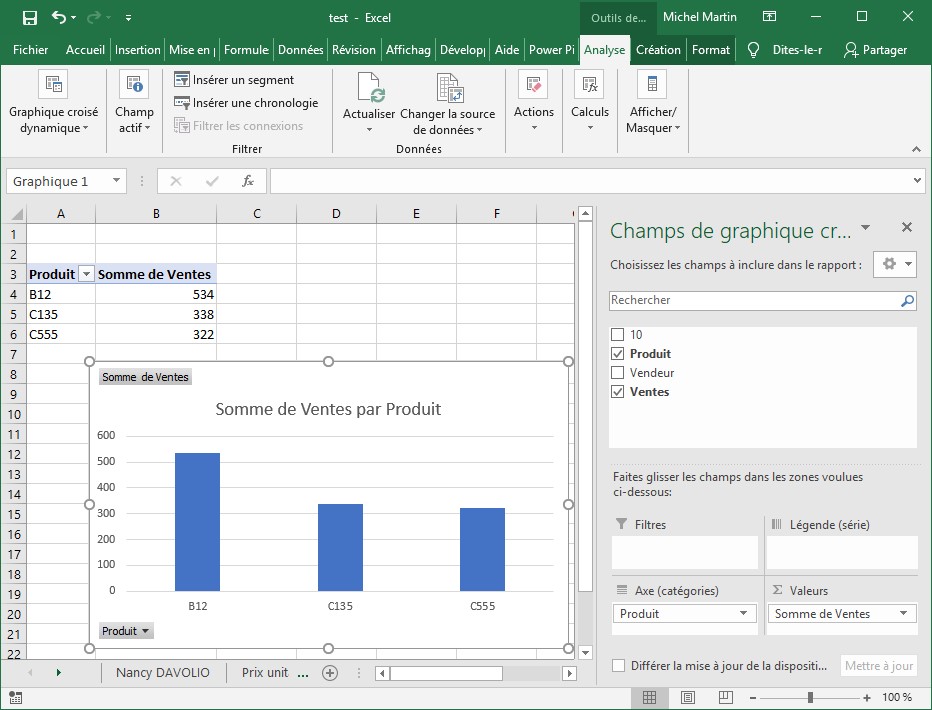Toggle Différer la mise à jour checkbox
Viewport: 932px width, 710px height.
(619, 666)
